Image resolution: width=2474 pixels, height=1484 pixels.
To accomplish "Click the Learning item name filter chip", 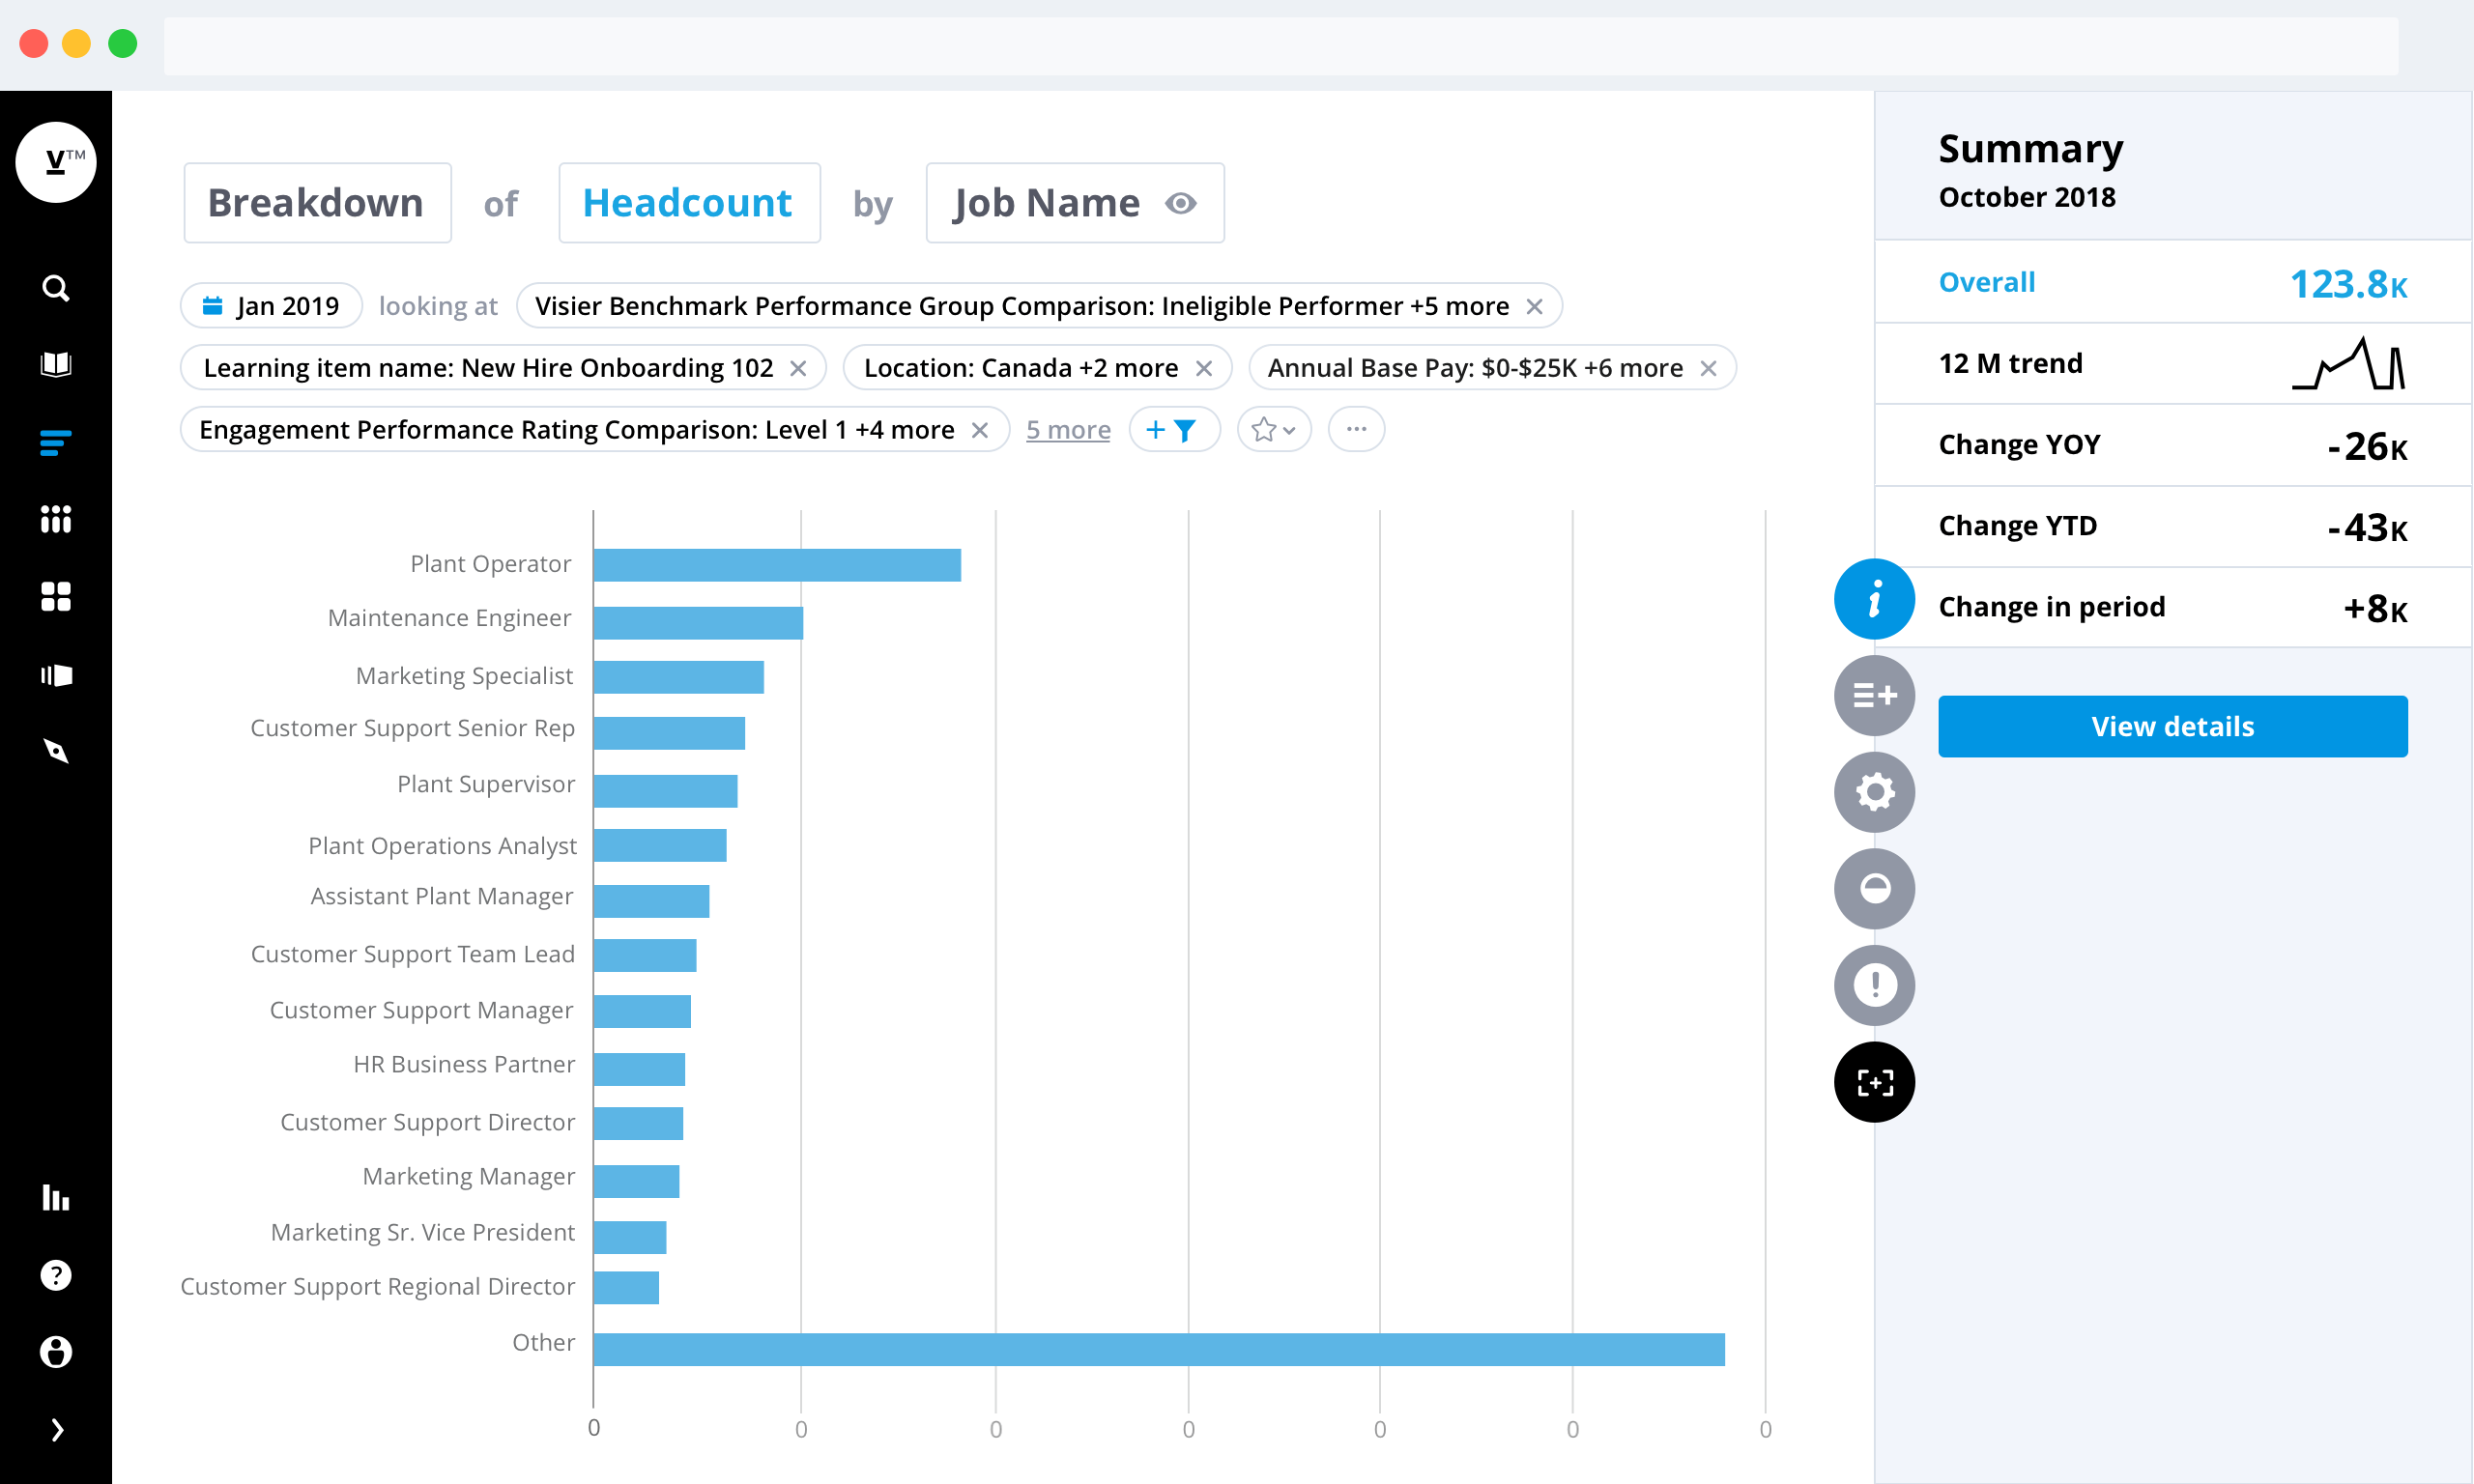I will [503, 368].
